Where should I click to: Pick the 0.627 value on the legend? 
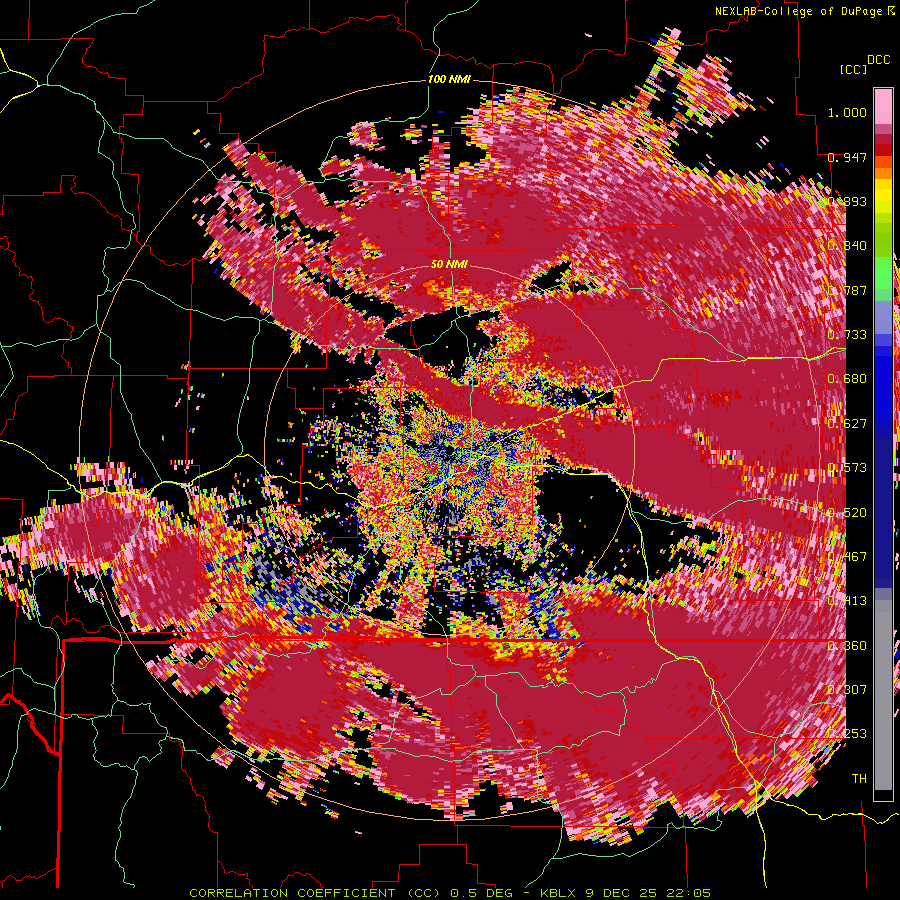[847, 424]
